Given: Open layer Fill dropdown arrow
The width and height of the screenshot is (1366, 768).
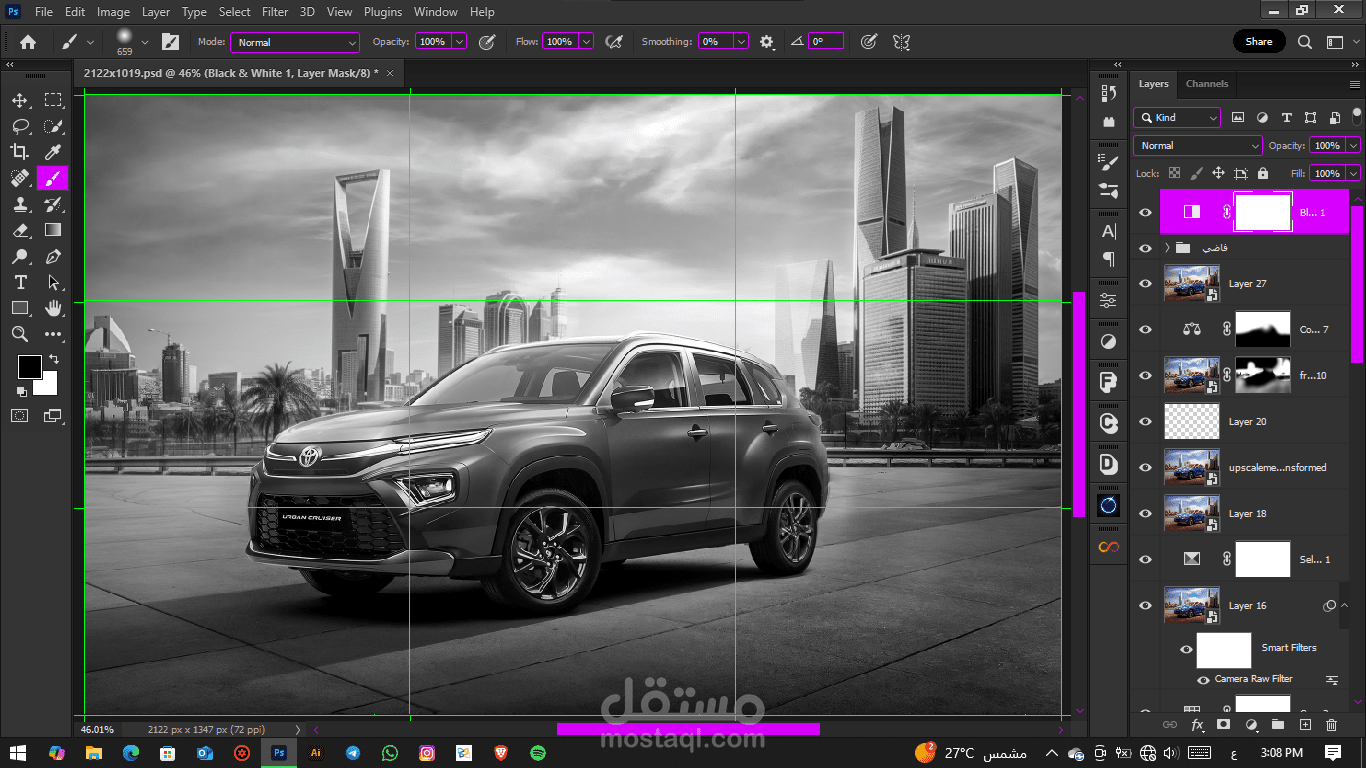Looking at the screenshot, I should coord(1353,173).
